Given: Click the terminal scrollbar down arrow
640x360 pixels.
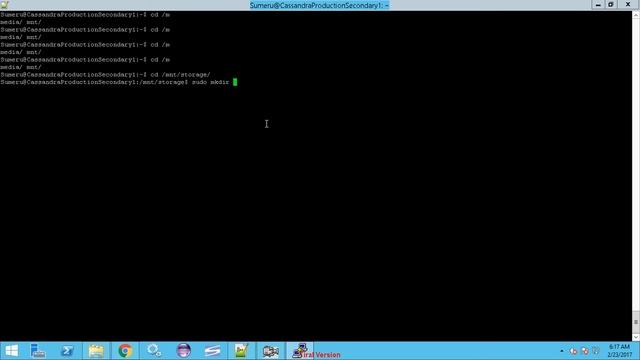Looking at the screenshot, I should tap(636, 337).
